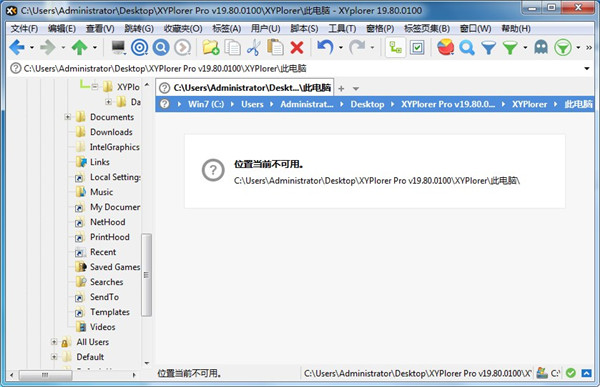The image size is (600, 387).
Task: Click the blue target Hotlist icon
Action: [139, 47]
